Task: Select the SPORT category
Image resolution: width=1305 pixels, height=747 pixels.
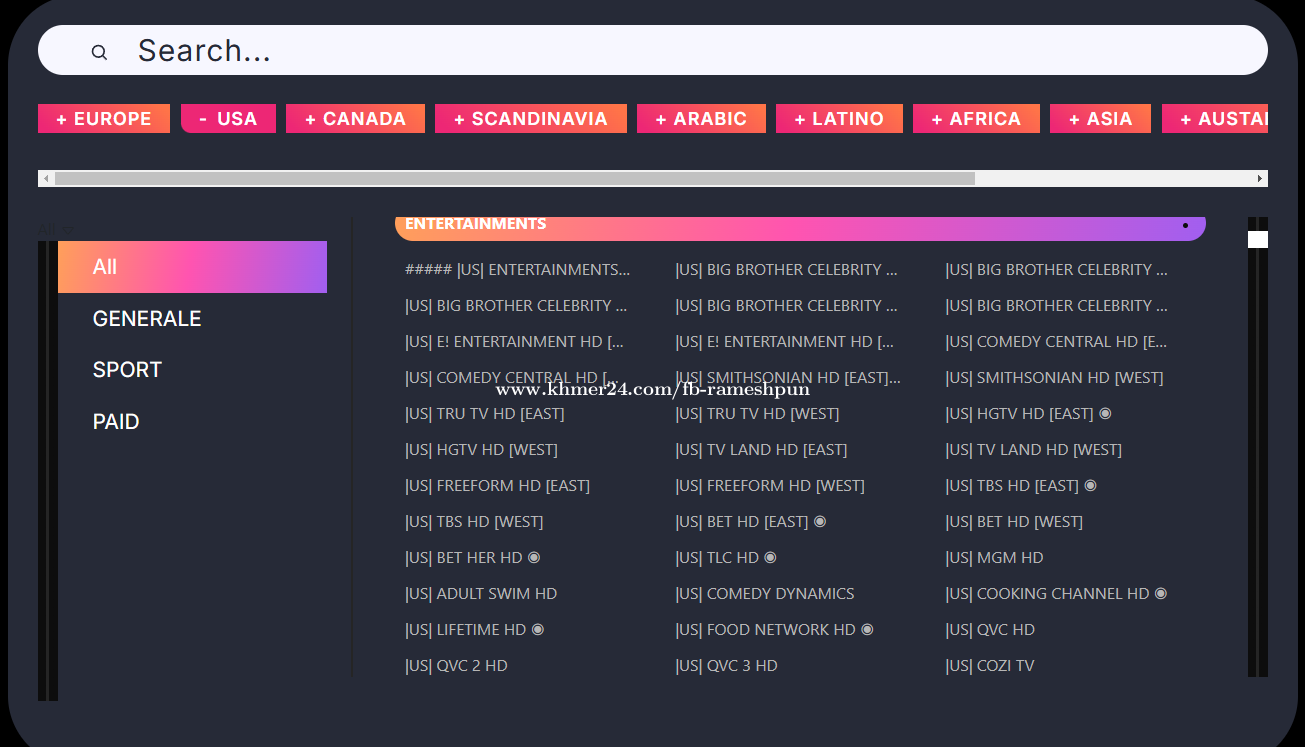Action: [127, 370]
